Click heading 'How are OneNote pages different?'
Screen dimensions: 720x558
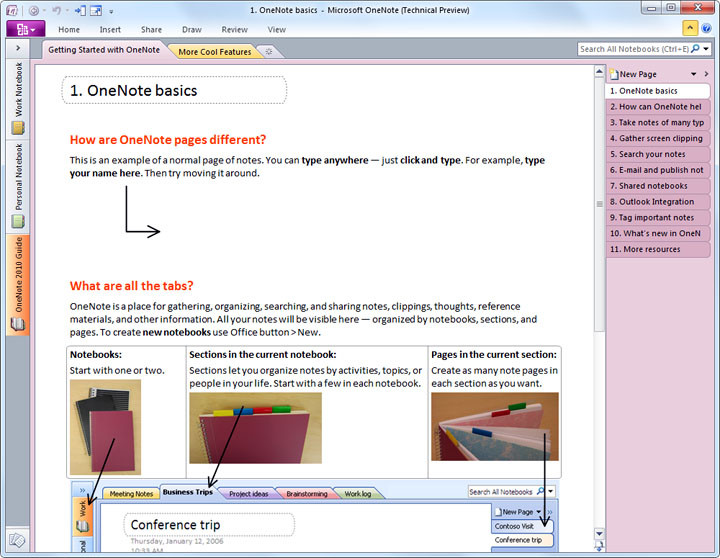[x=168, y=140]
